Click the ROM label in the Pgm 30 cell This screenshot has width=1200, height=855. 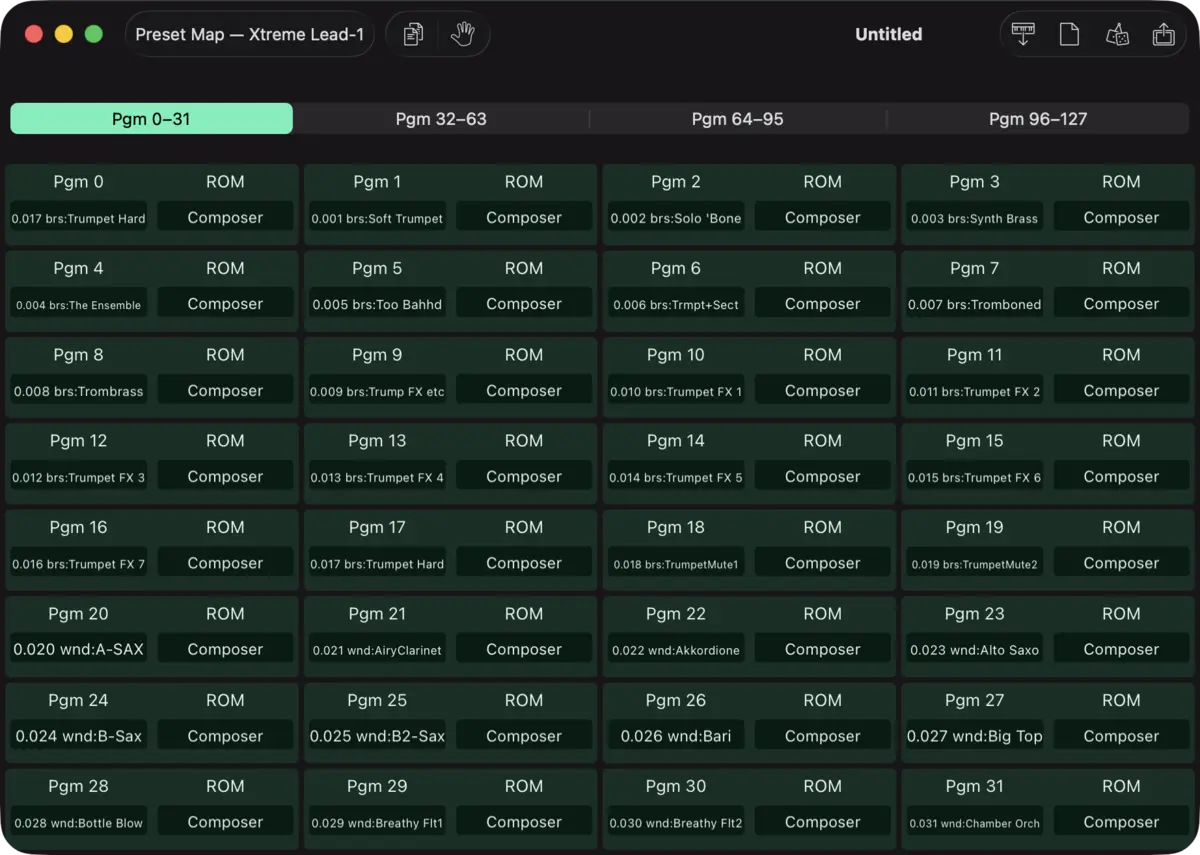[822, 787]
